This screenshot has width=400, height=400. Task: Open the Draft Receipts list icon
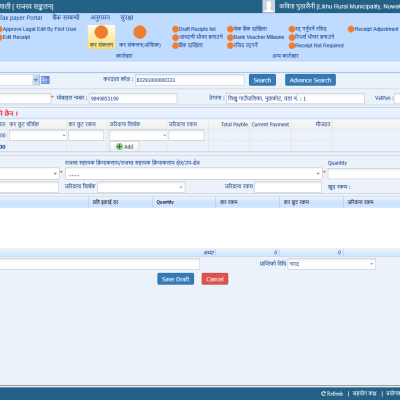tap(175, 29)
